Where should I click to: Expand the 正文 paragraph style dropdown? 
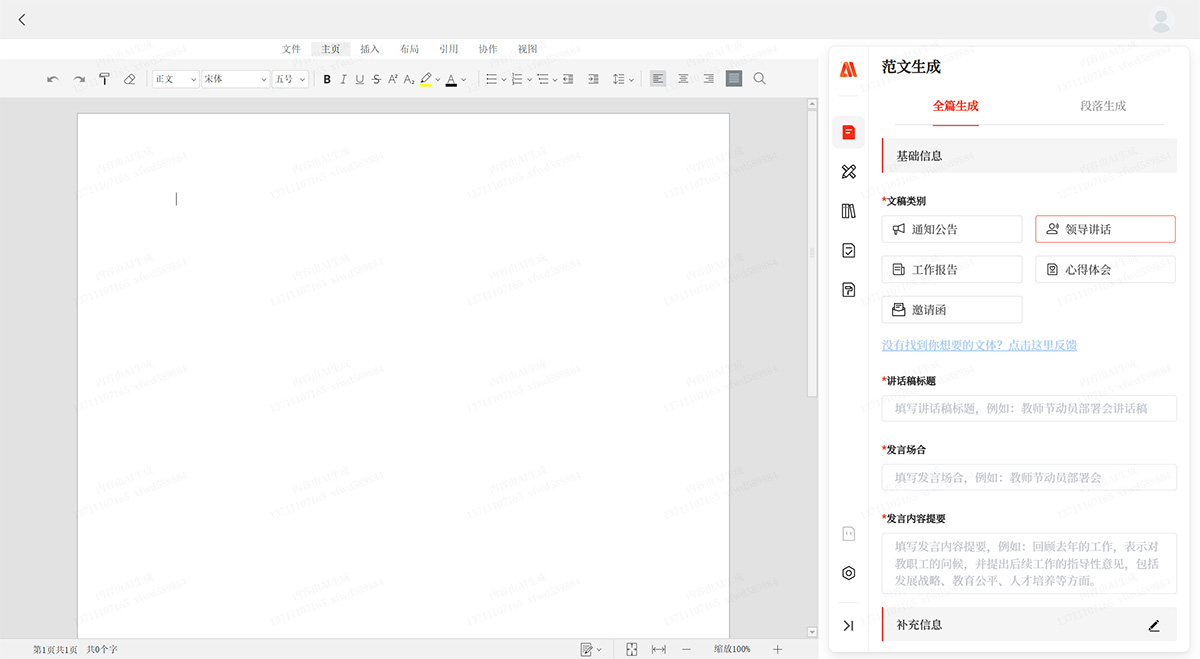tap(176, 79)
